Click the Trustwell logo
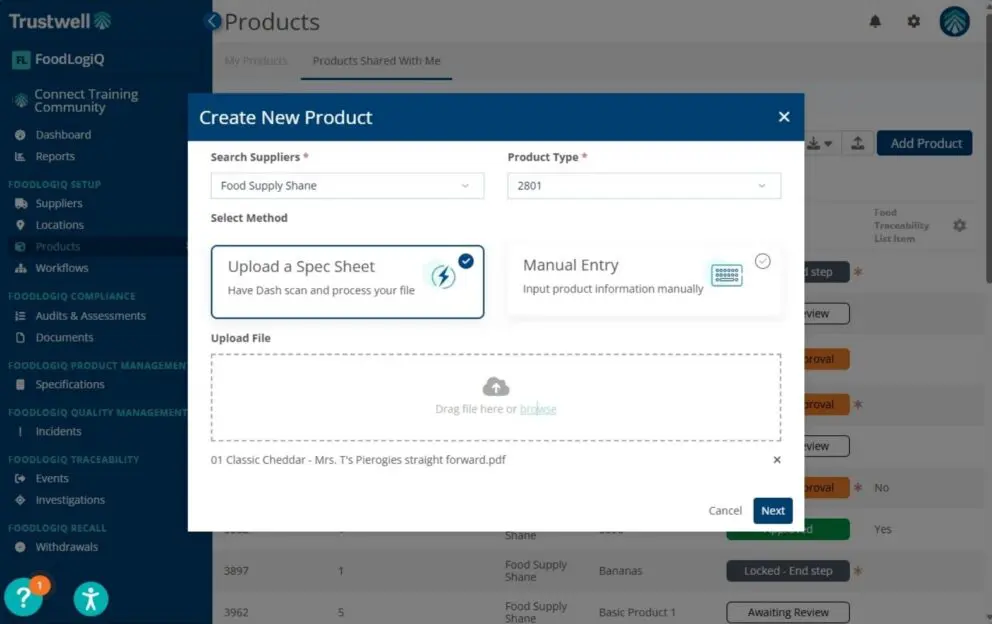The image size is (992, 624). 60,21
